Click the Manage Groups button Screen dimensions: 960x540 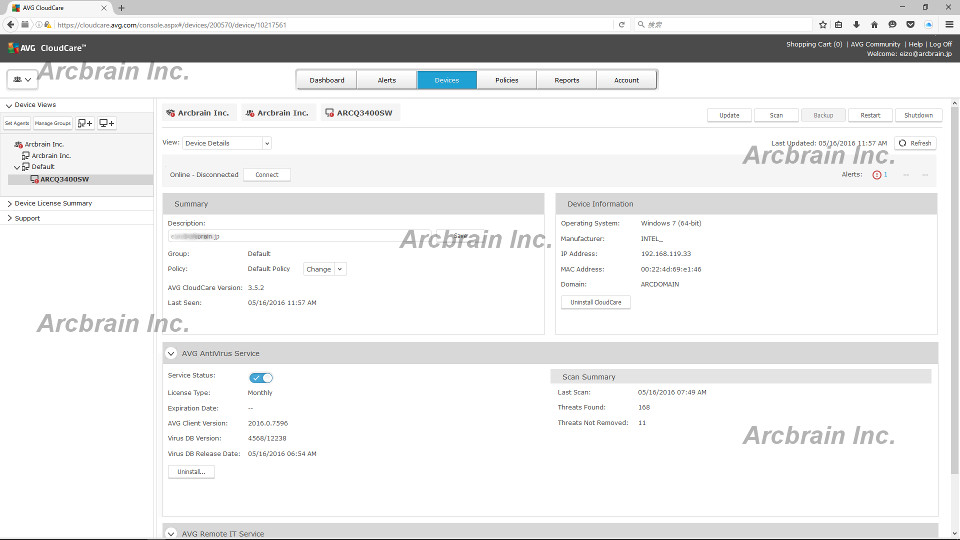pyautogui.click(x=53, y=123)
